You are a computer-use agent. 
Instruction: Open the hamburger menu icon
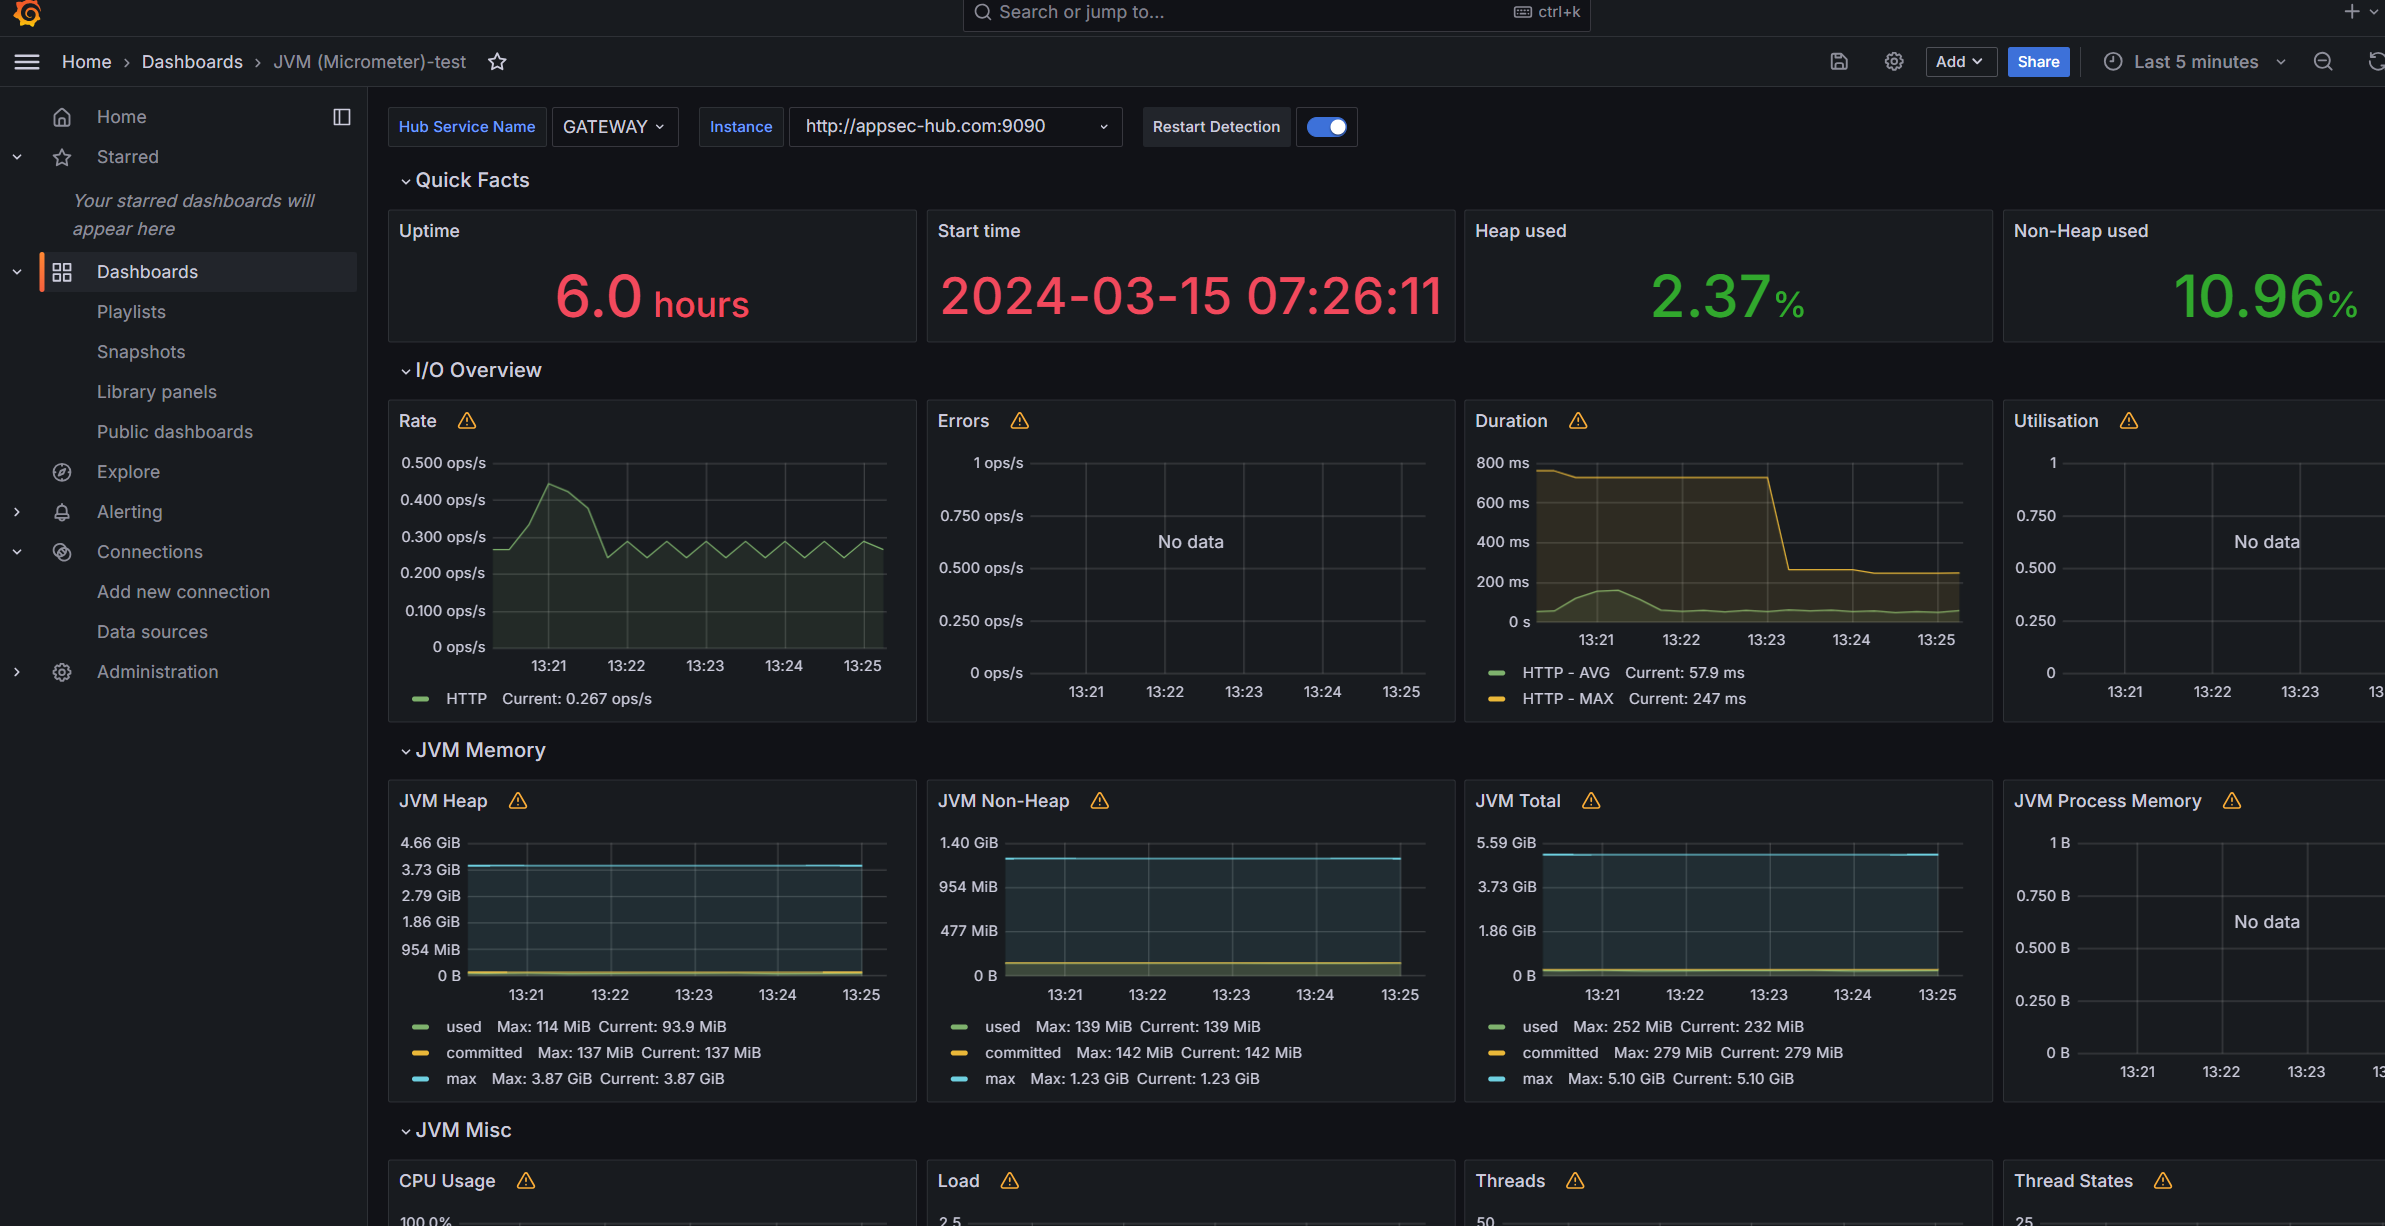click(x=27, y=62)
